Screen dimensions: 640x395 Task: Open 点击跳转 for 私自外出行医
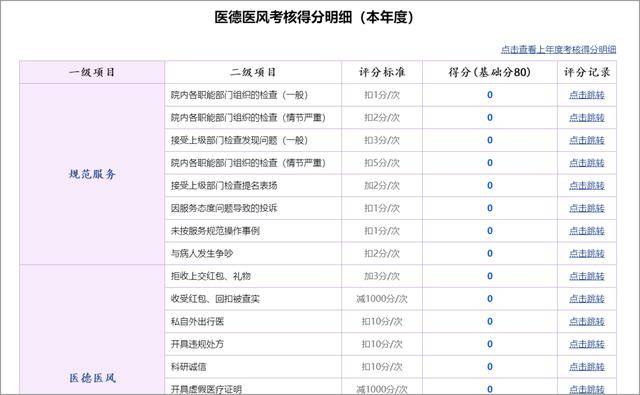(x=587, y=322)
